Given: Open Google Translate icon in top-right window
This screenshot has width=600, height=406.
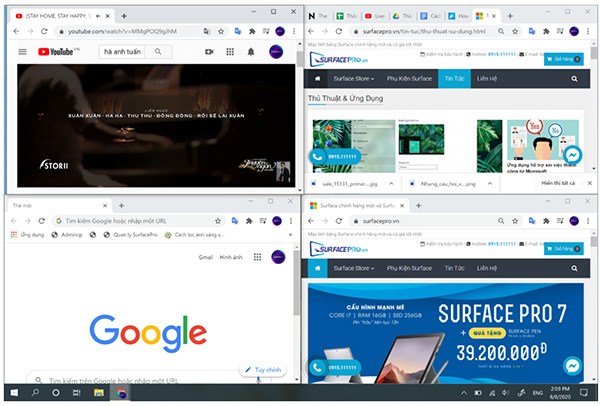Looking at the screenshot, I should click(x=532, y=31).
